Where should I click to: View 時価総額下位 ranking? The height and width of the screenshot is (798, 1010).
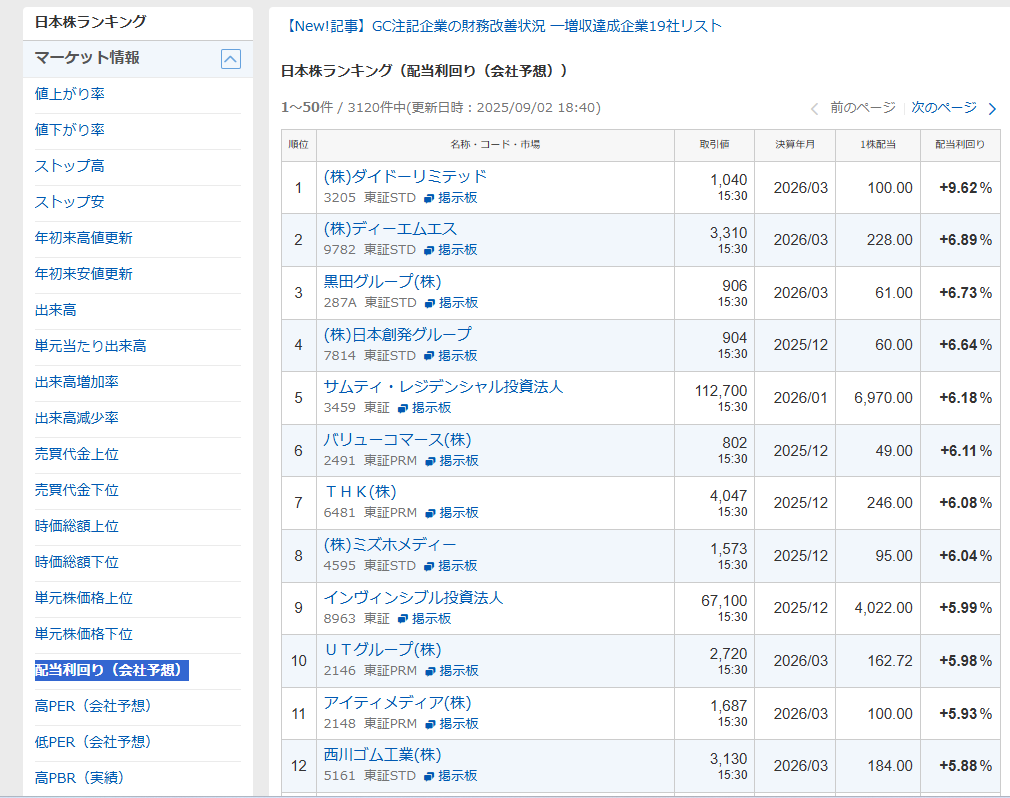point(77,562)
